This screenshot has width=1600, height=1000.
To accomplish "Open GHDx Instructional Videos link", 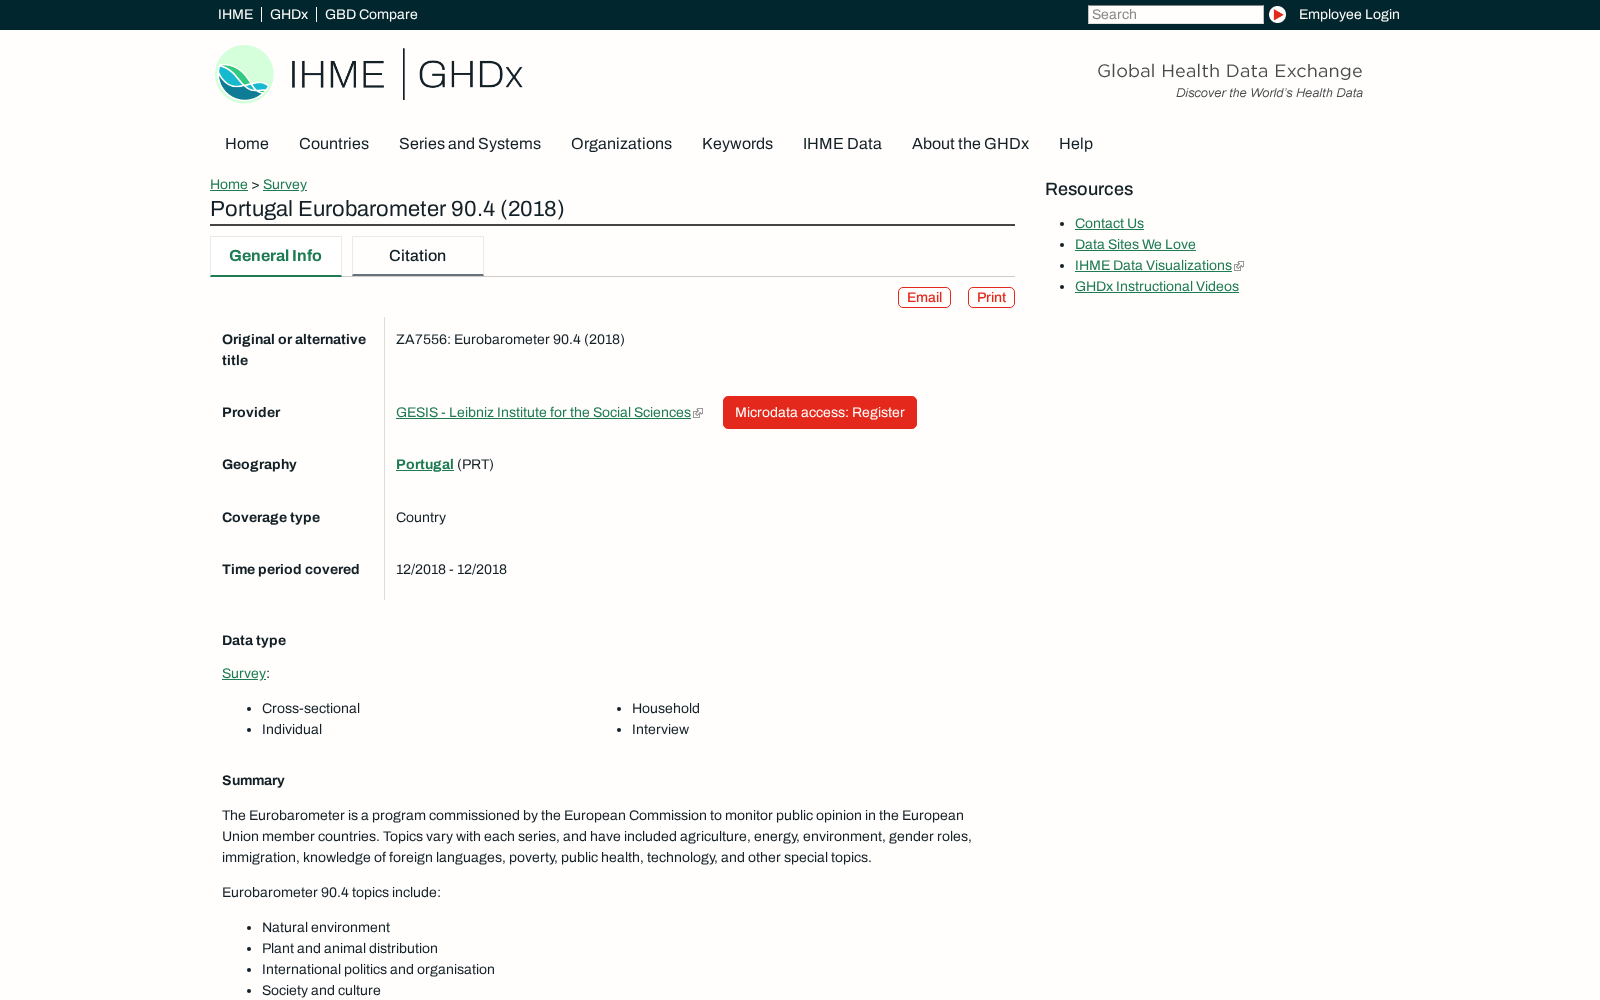I will 1157,286.
